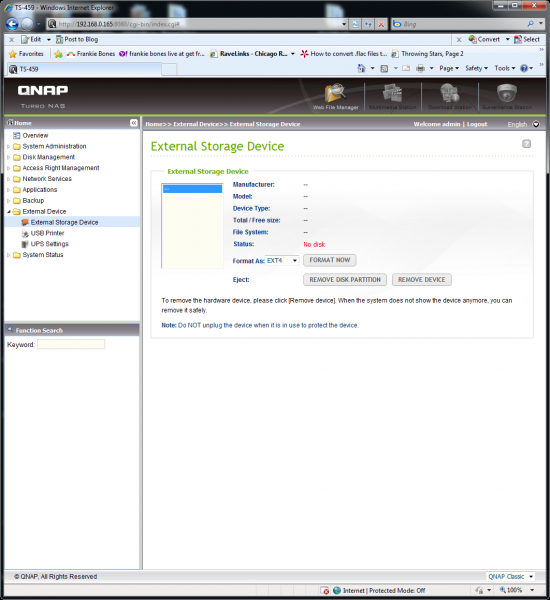This screenshot has height=600, width=550.
Task: Open the Edit toolbar button
Action: click(31, 39)
